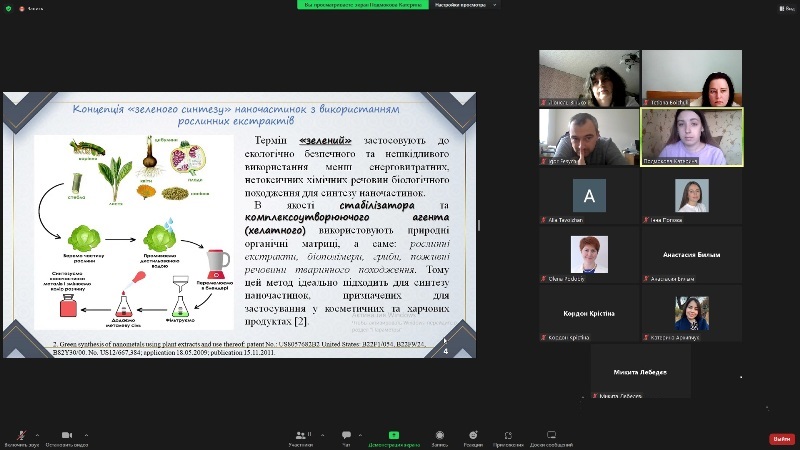
Task: Click the red recording indicator at top left
Action: pyautogui.click(x=21, y=9)
